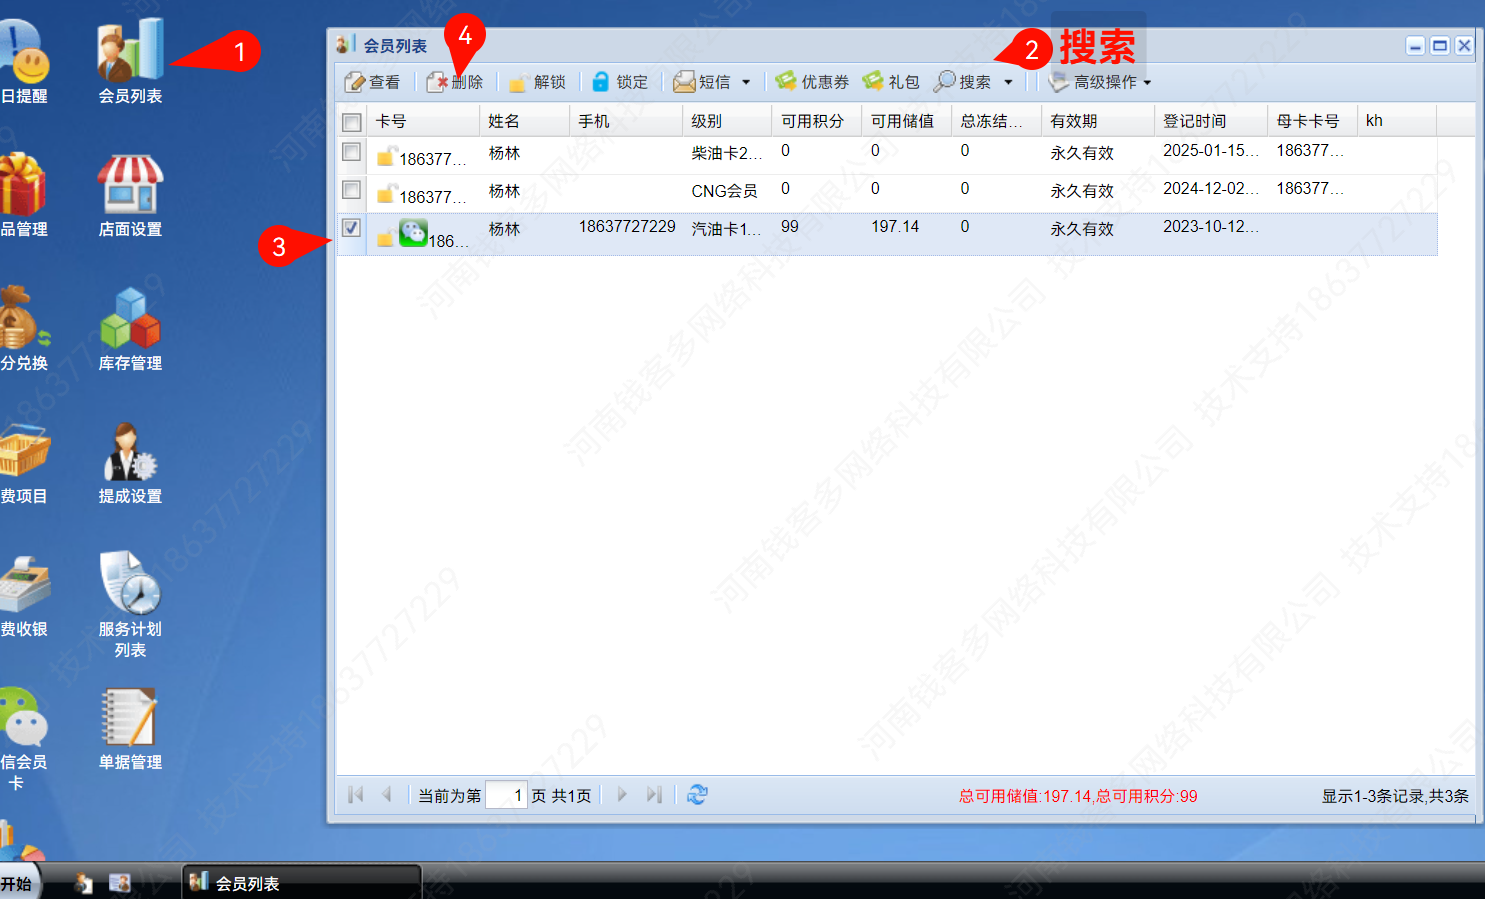
Task: Click the 2025-01-15 registration date cell
Action: click(1210, 151)
